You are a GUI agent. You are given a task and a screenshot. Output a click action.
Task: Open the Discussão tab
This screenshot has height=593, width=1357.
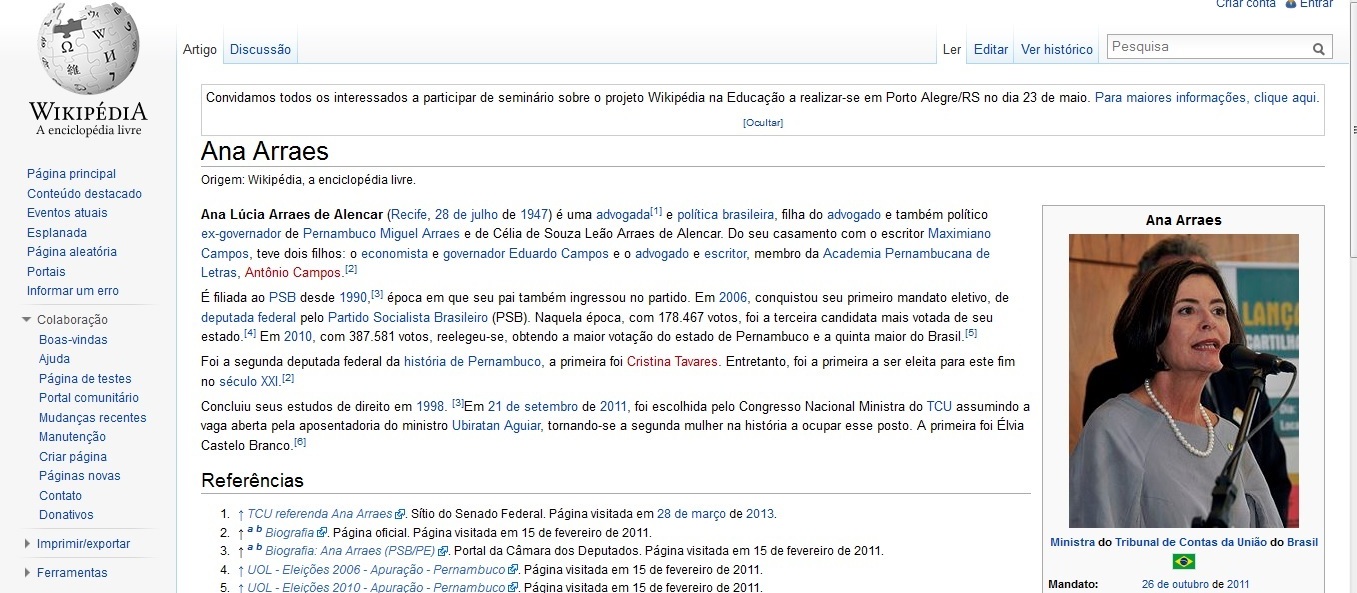(x=260, y=49)
